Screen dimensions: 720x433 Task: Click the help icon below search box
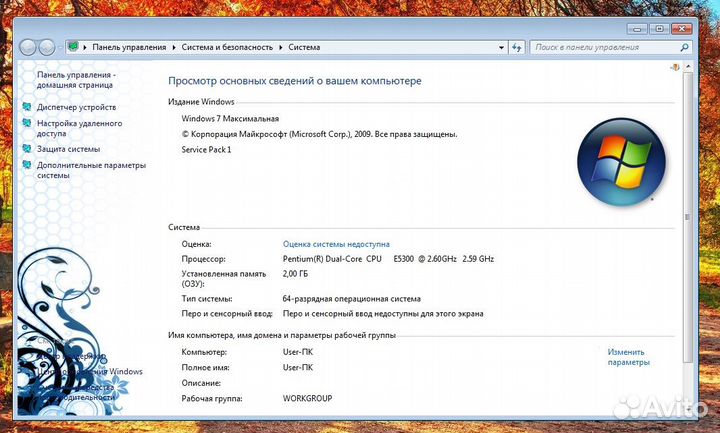[676, 68]
